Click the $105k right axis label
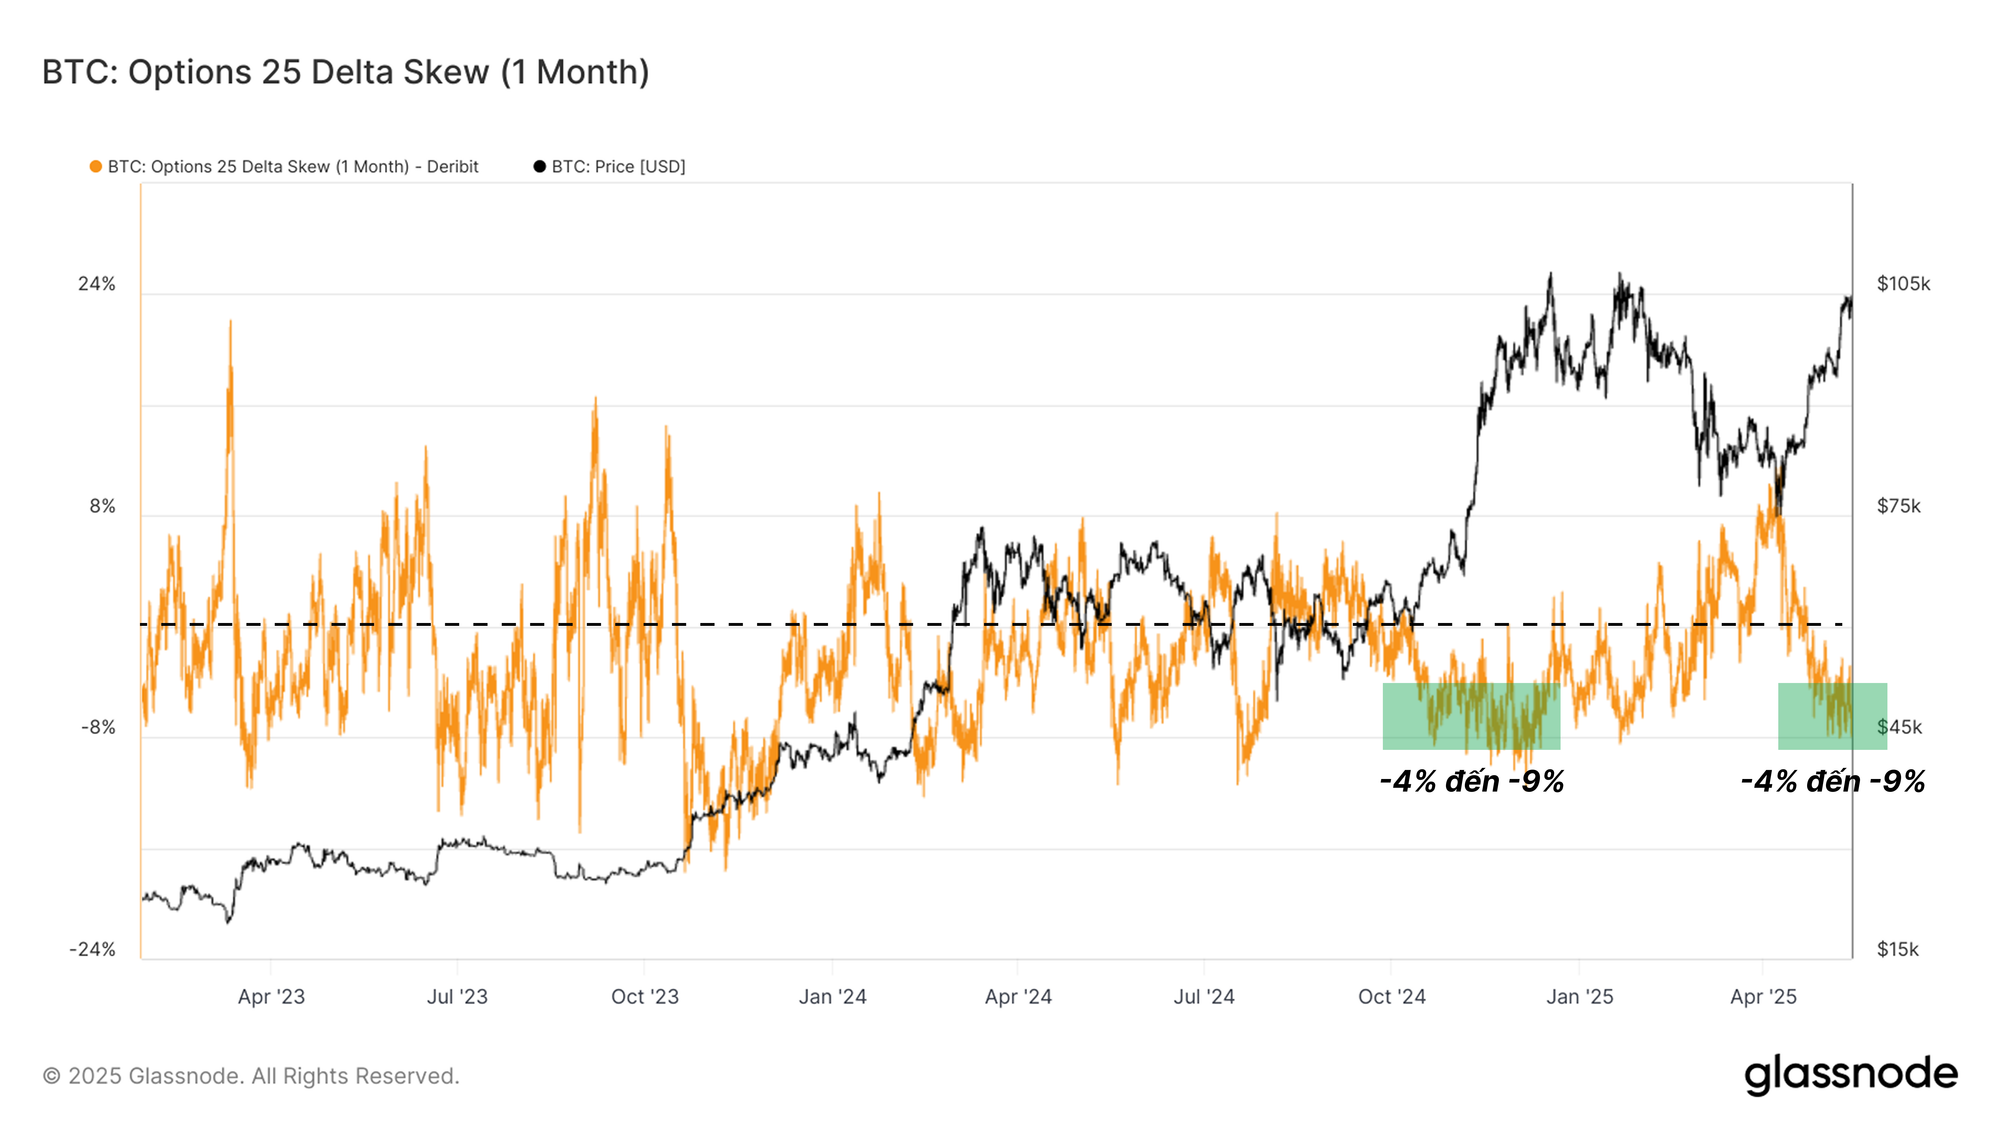 click(1903, 284)
